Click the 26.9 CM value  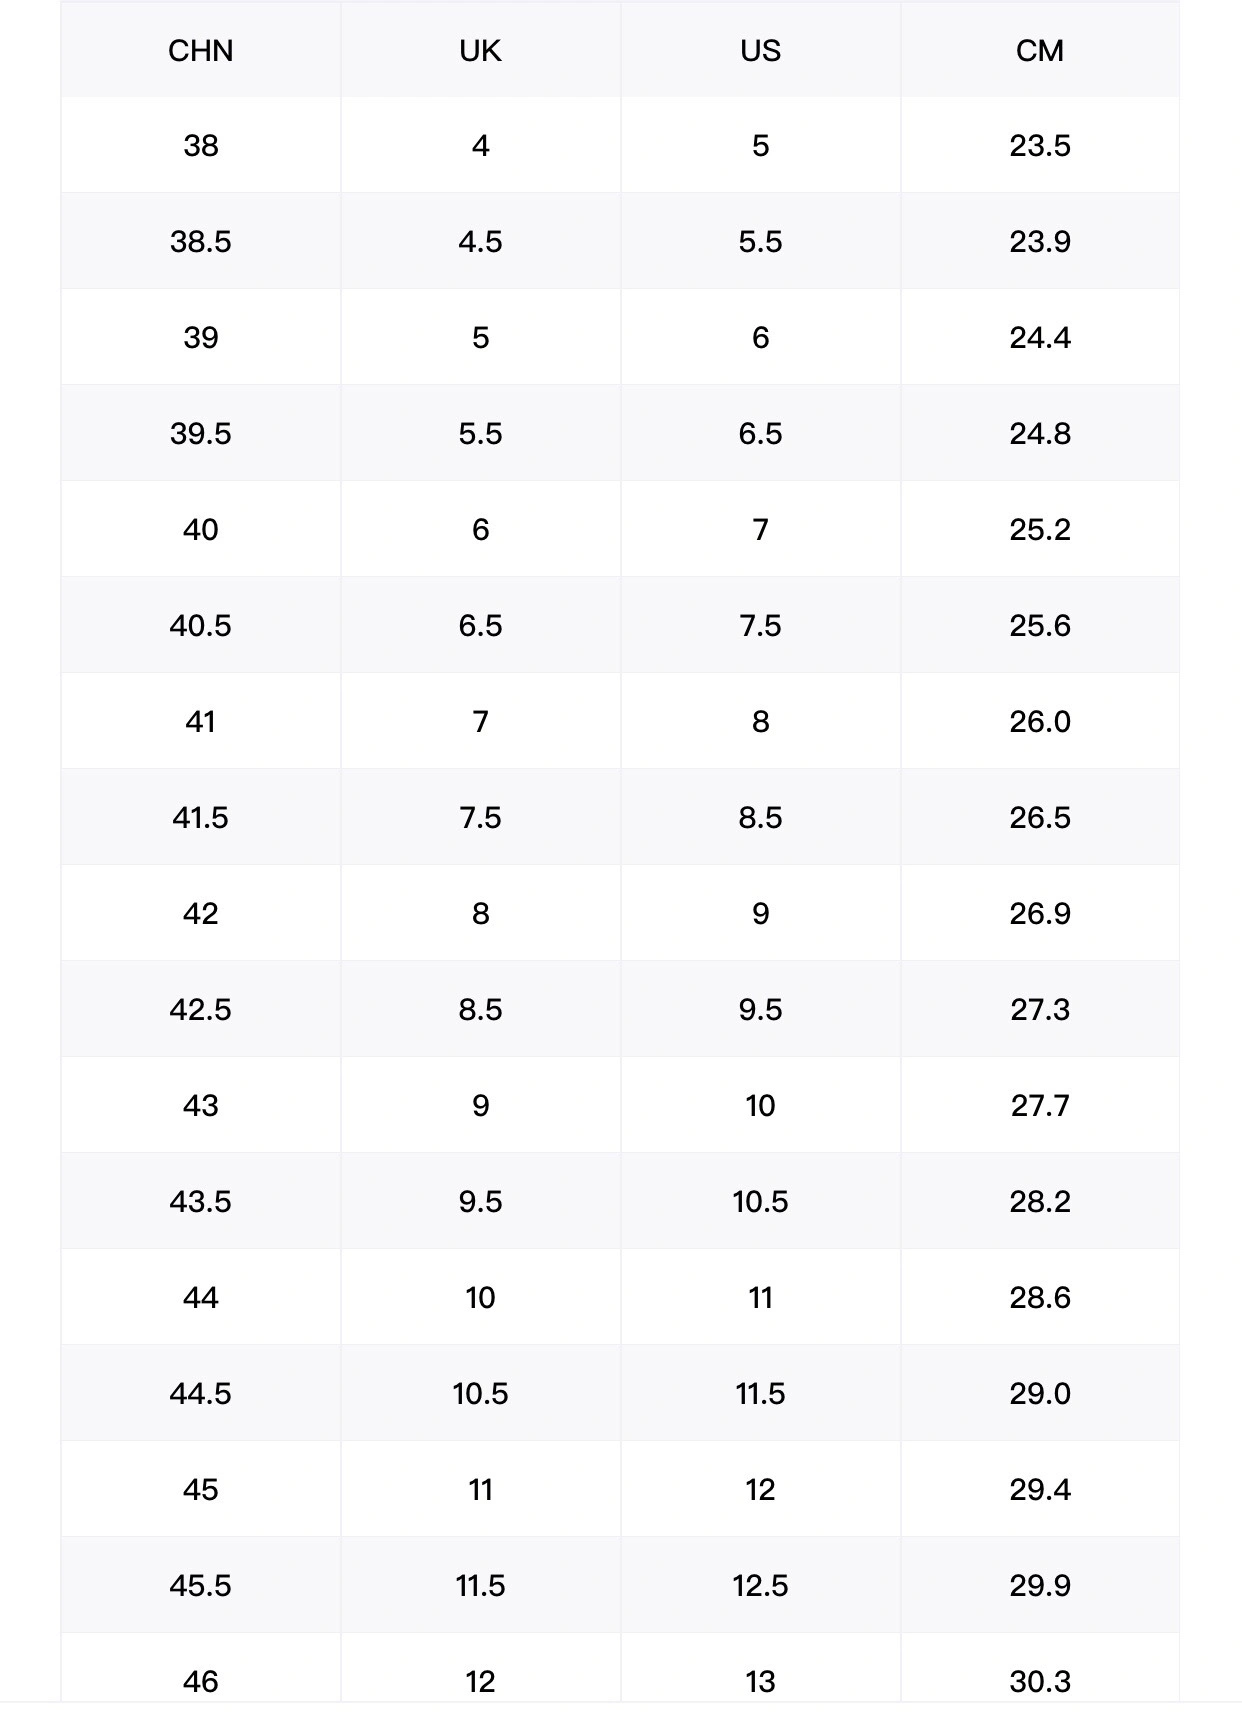coord(1040,914)
